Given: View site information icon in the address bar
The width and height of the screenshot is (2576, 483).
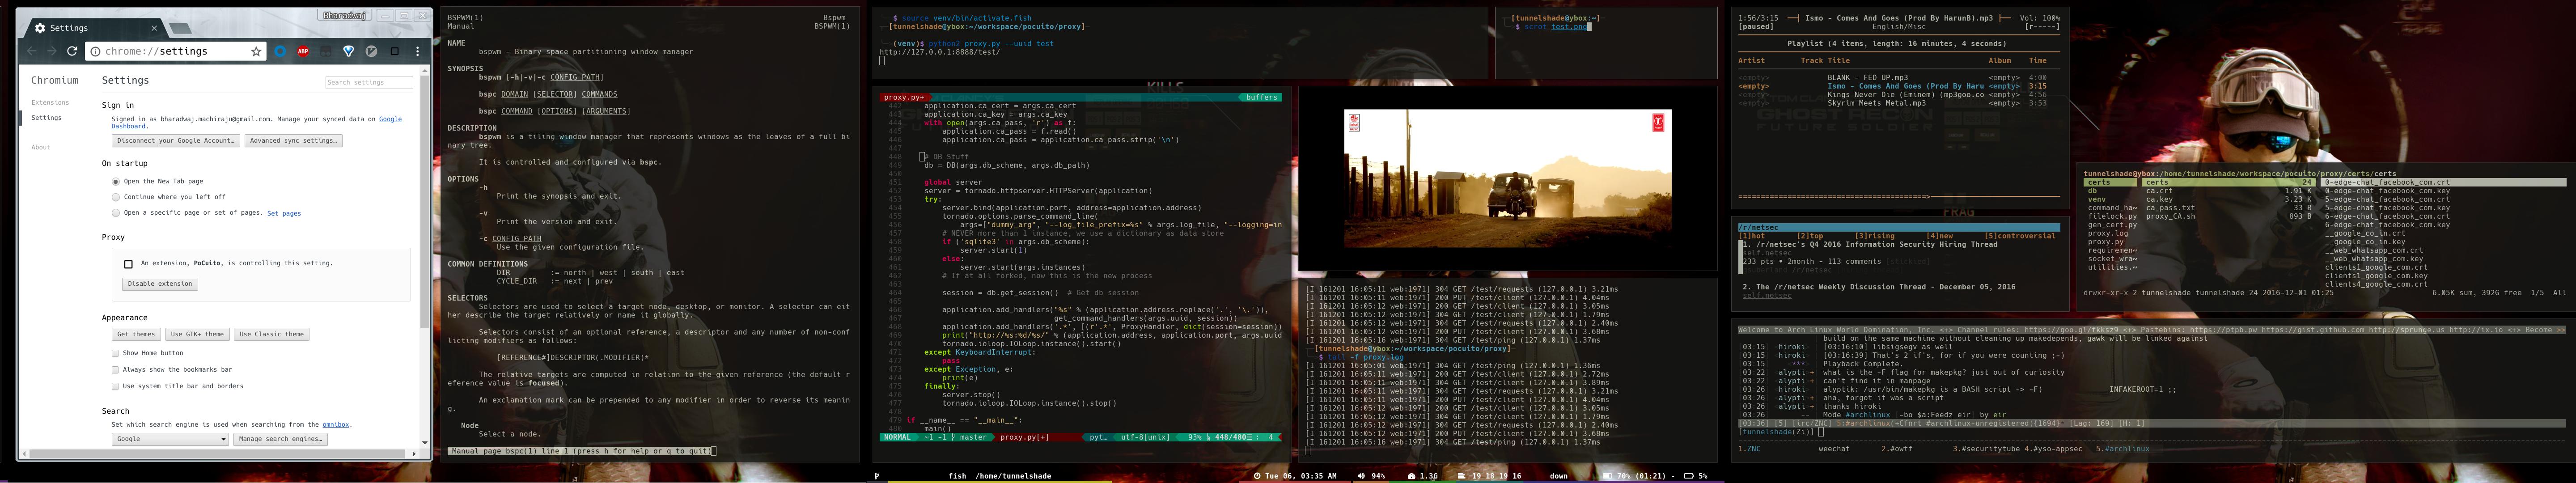Looking at the screenshot, I should point(95,51).
